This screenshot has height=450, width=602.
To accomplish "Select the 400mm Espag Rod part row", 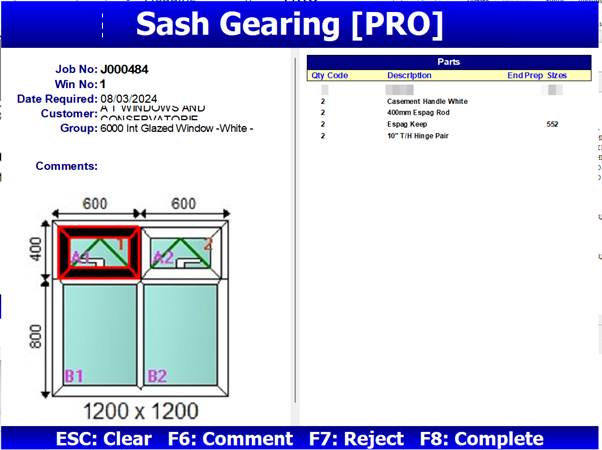I will [x=449, y=112].
